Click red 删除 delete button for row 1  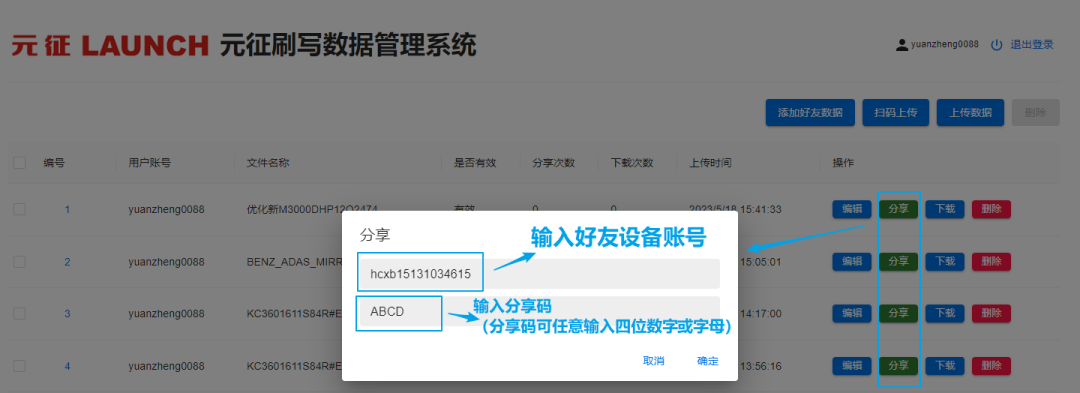991,209
